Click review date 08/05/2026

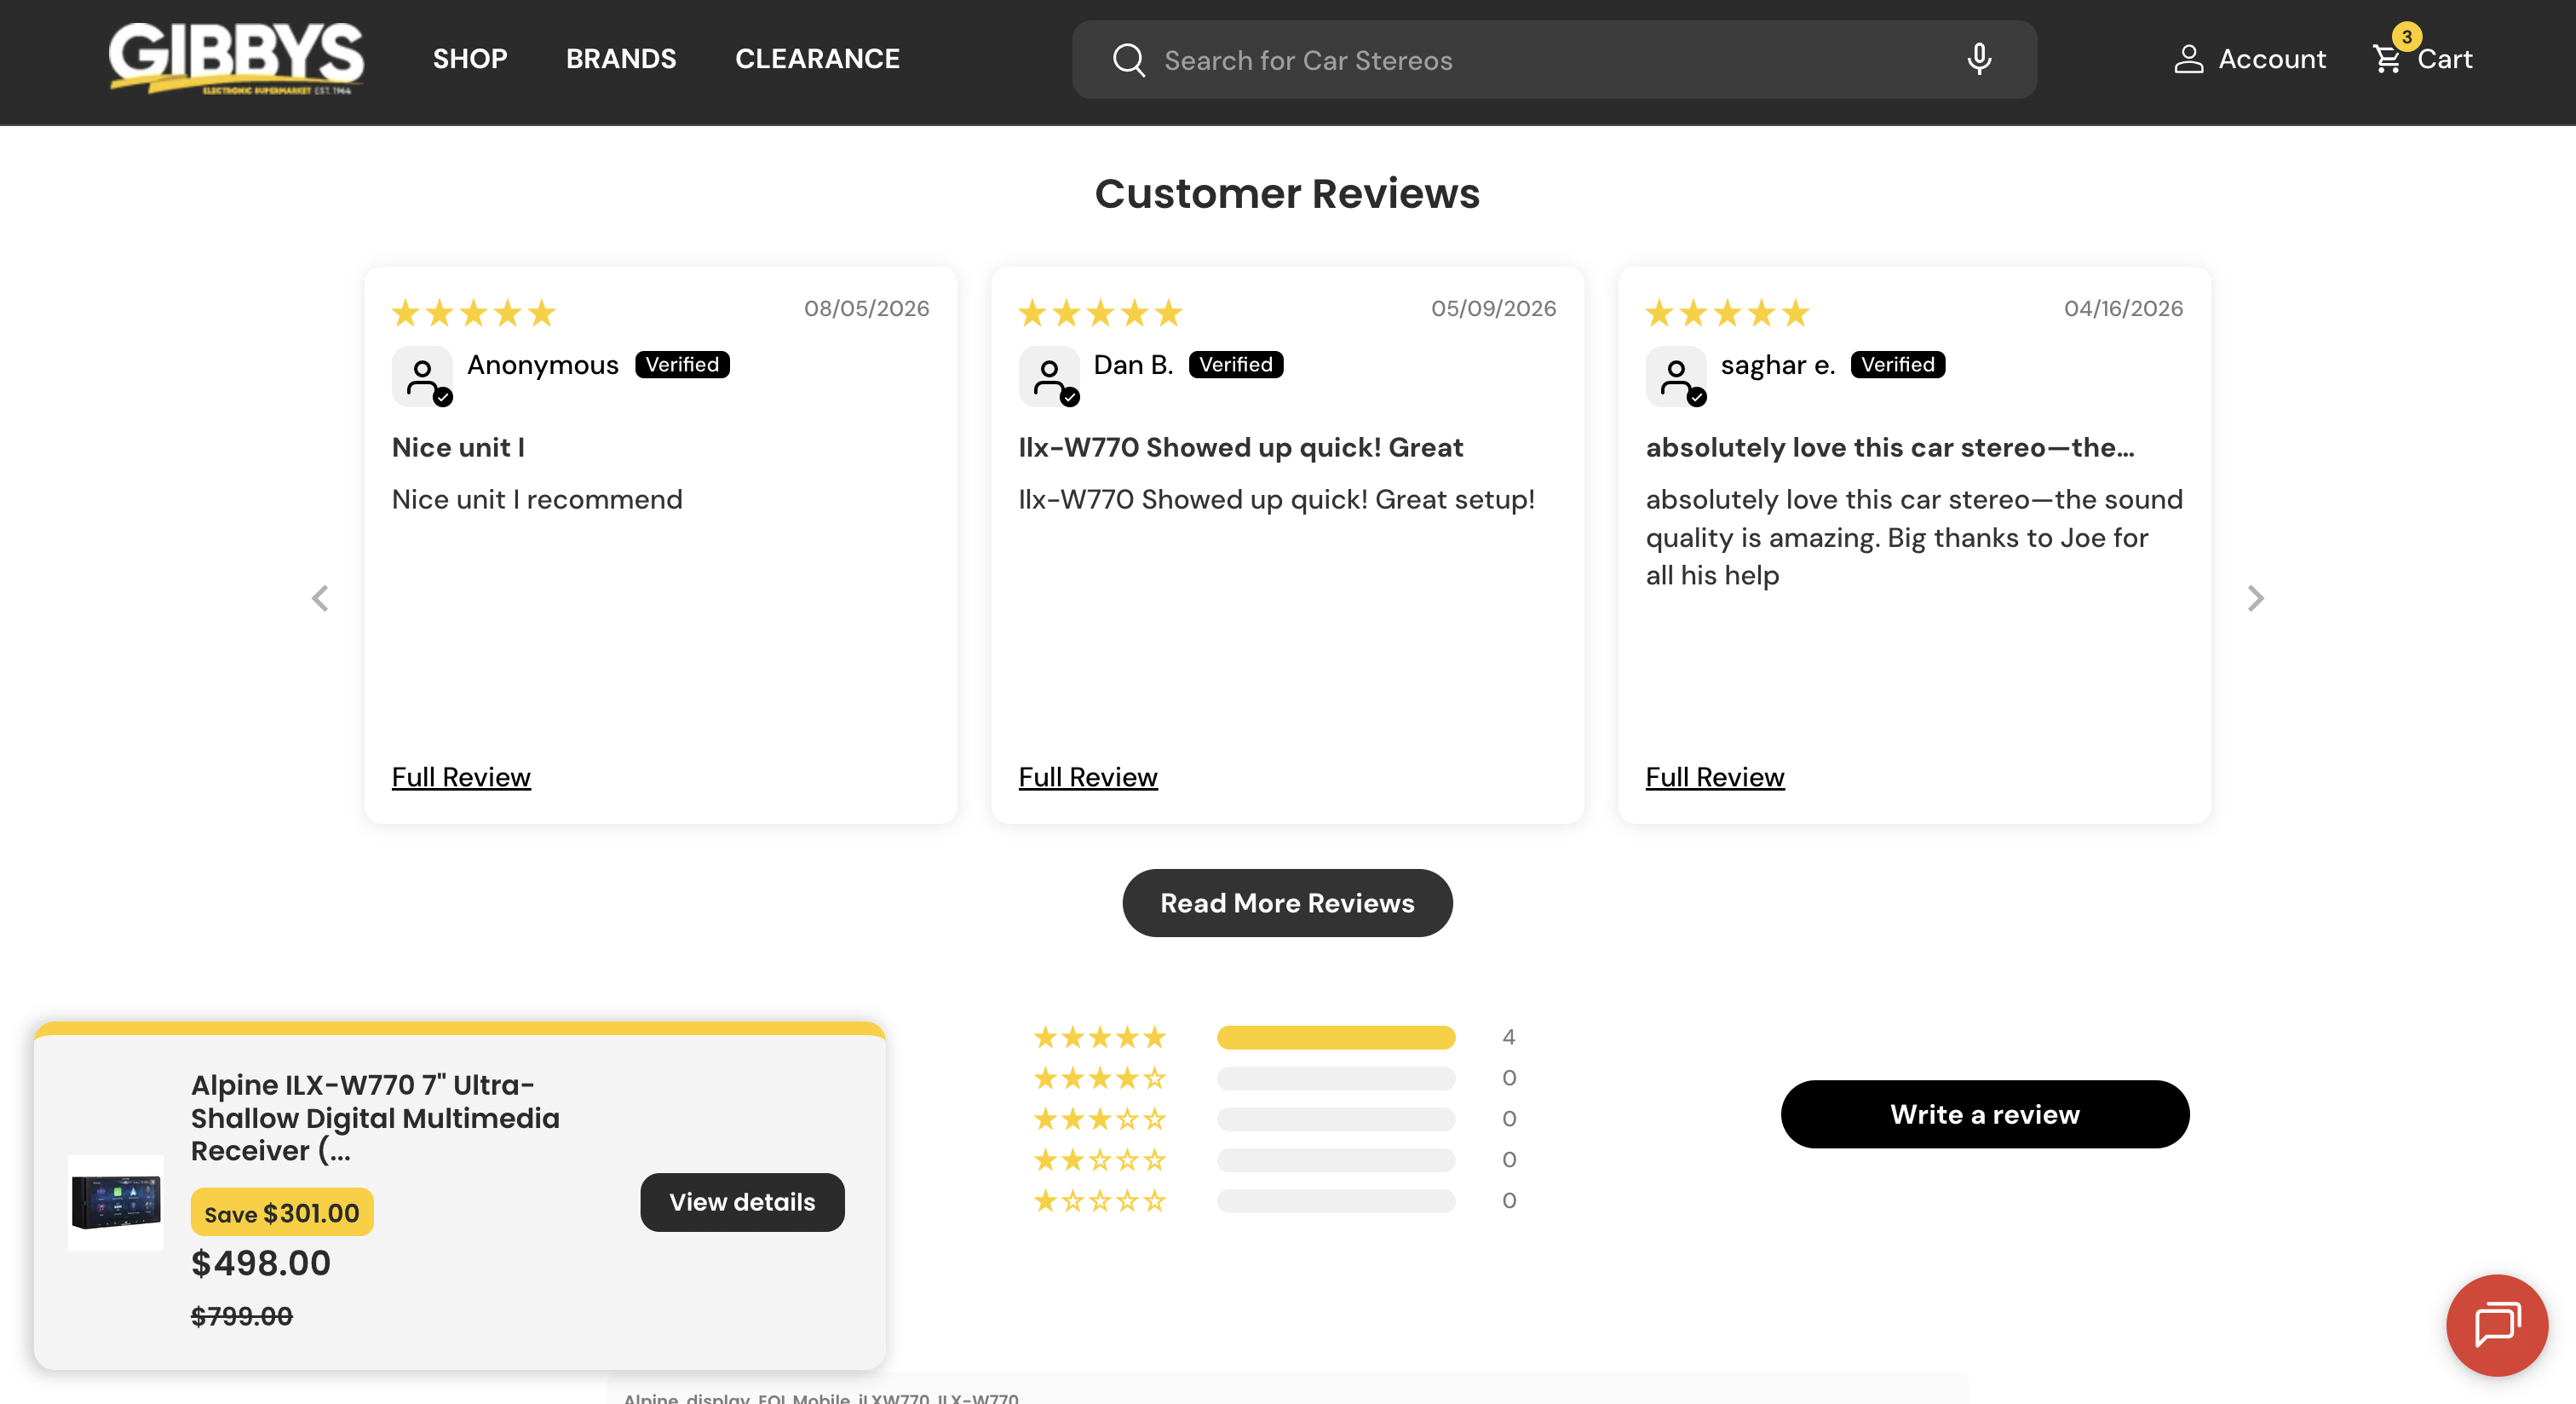[866, 308]
